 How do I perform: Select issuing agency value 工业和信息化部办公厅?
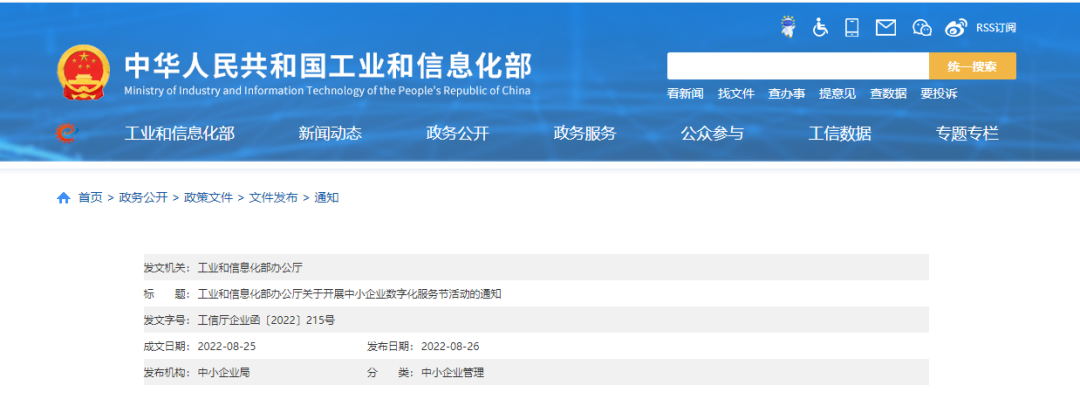tap(250, 267)
